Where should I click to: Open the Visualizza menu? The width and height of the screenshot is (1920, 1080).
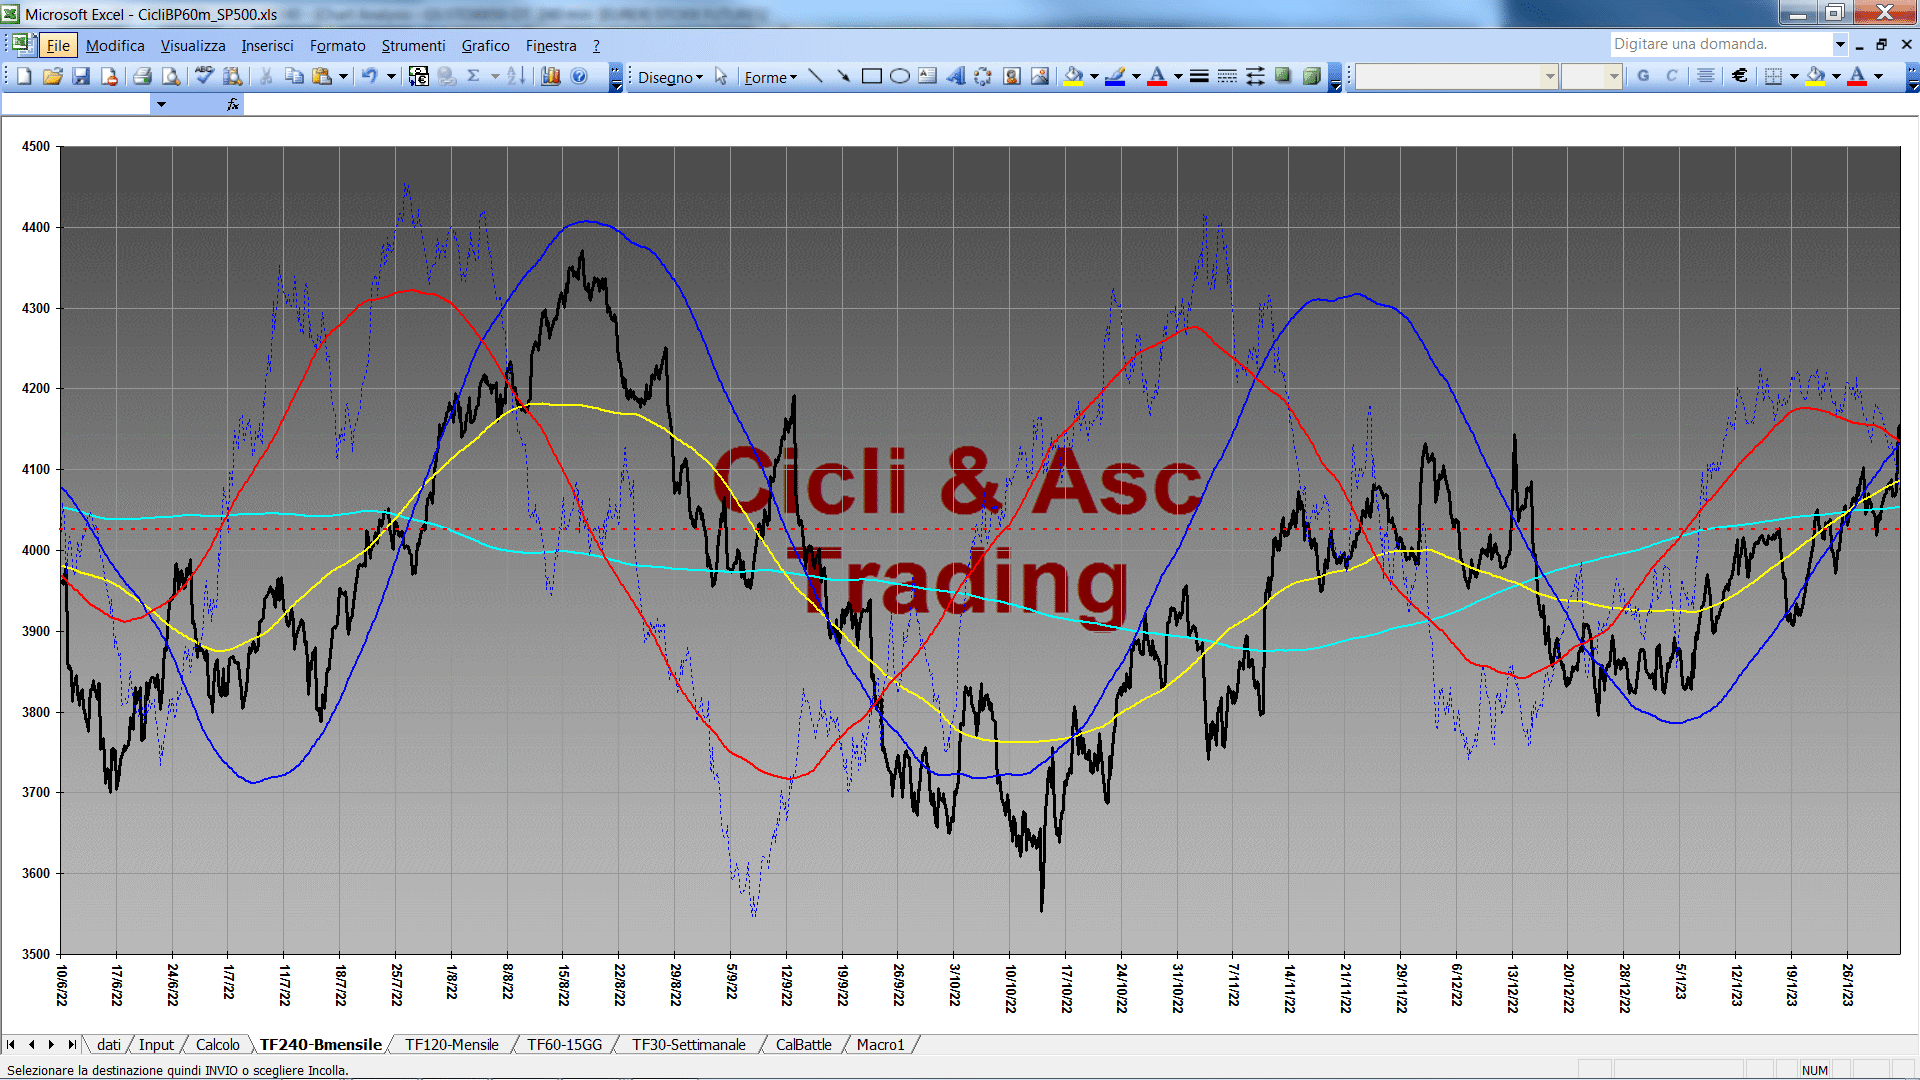point(193,45)
